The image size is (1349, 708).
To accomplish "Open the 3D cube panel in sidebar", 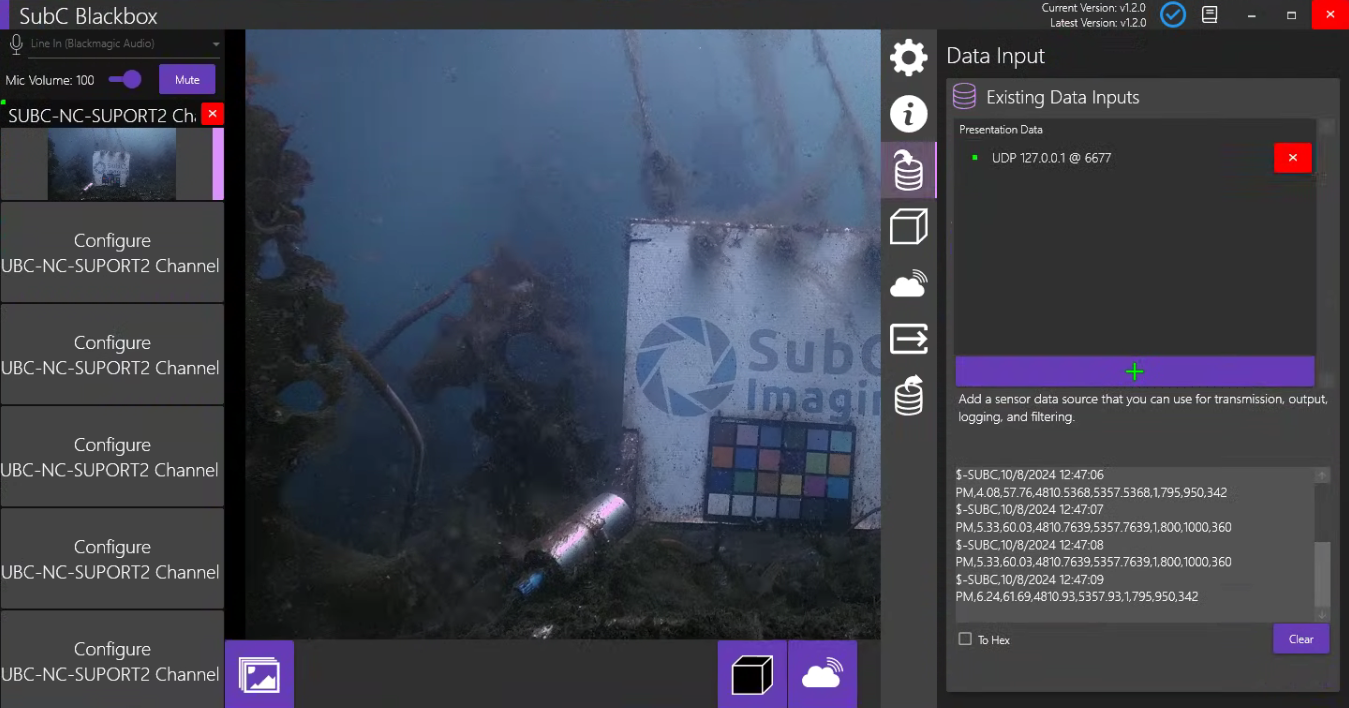I will [x=908, y=228].
